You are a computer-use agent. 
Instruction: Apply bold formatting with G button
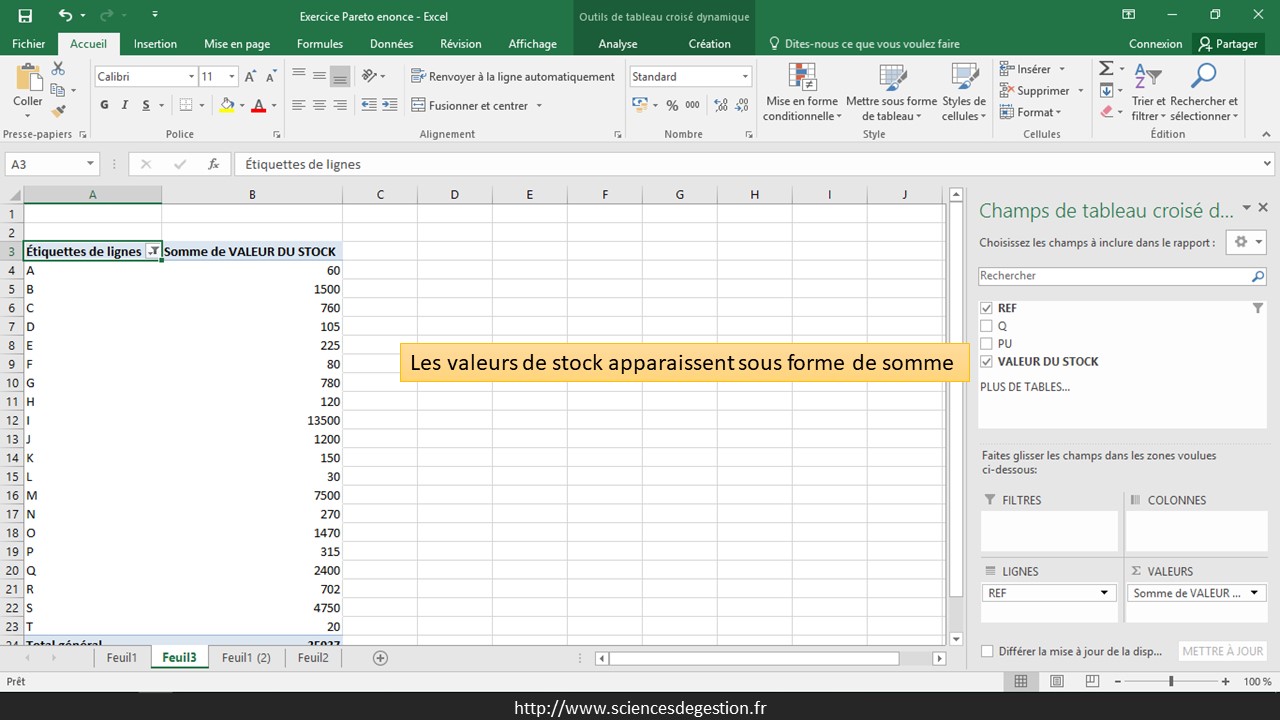[x=104, y=105]
